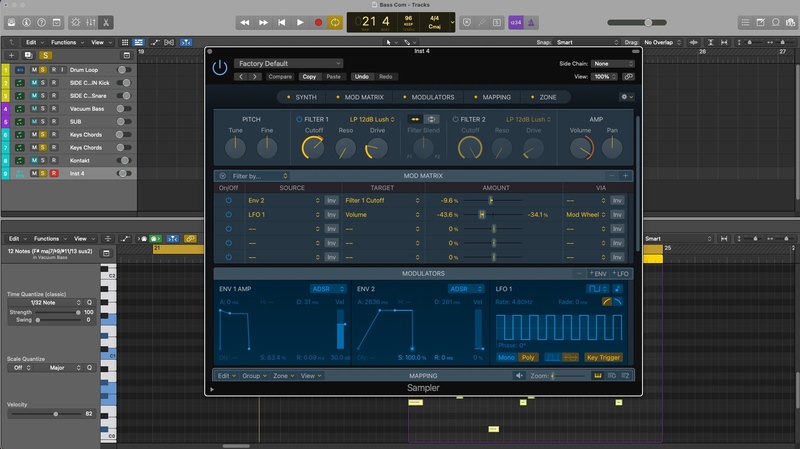The height and width of the screenshot is (449, 800).
Task: Open the Factory Default preset dropdown
Action: 288,63
